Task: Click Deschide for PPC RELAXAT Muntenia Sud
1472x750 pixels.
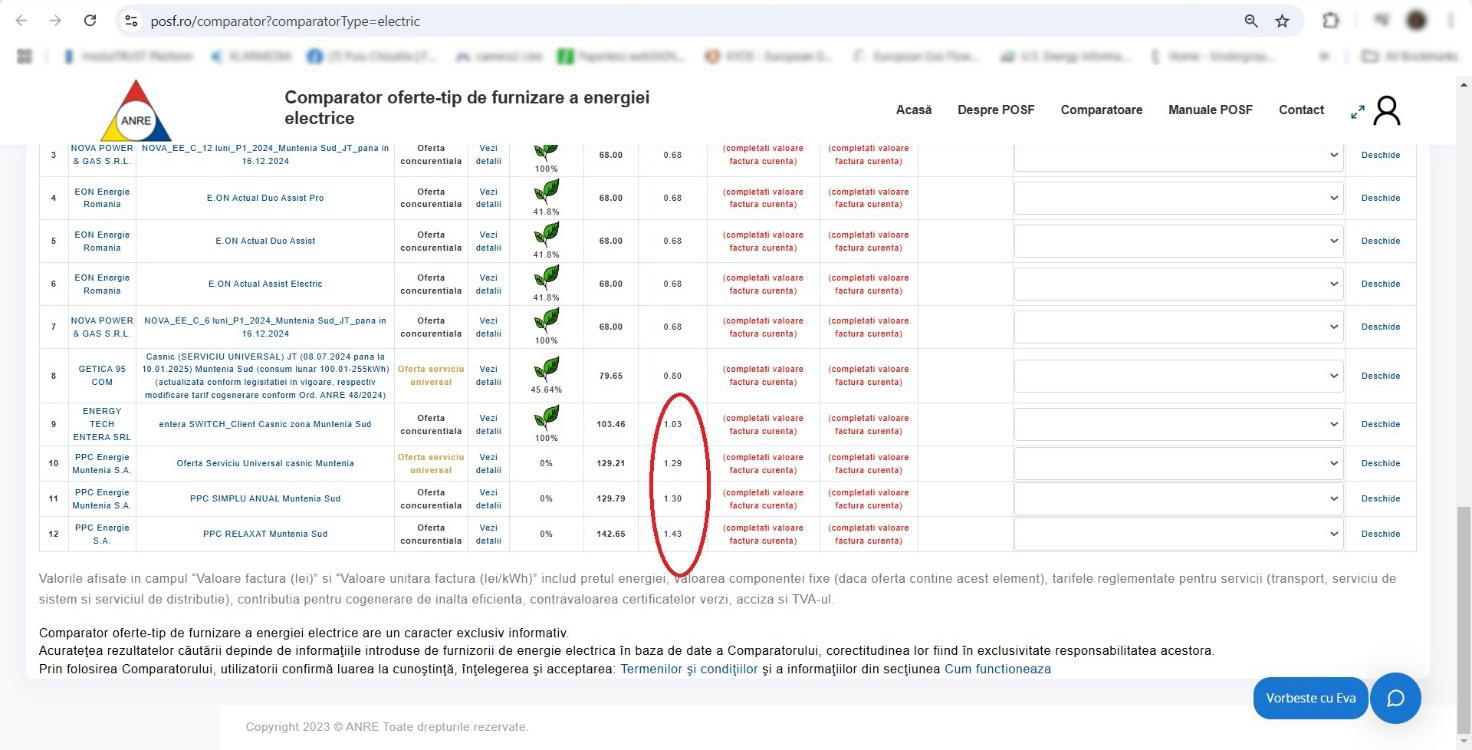Action: coord(1380,534)
